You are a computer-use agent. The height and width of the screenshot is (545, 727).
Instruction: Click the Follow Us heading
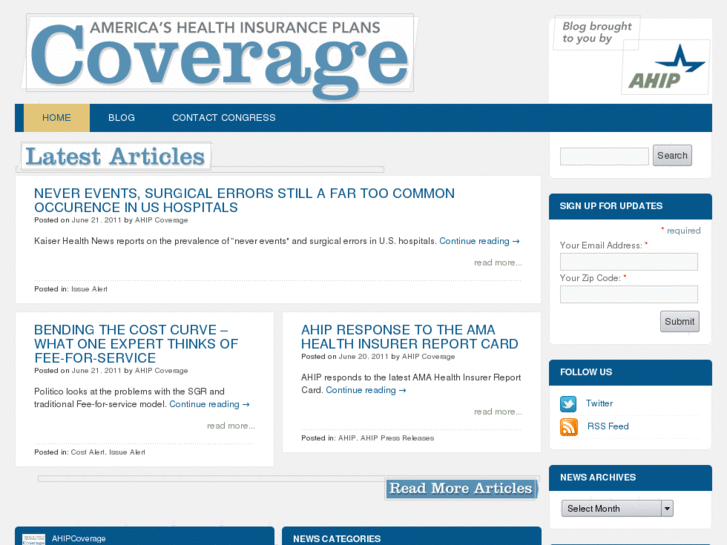click(x=586, y=372)
